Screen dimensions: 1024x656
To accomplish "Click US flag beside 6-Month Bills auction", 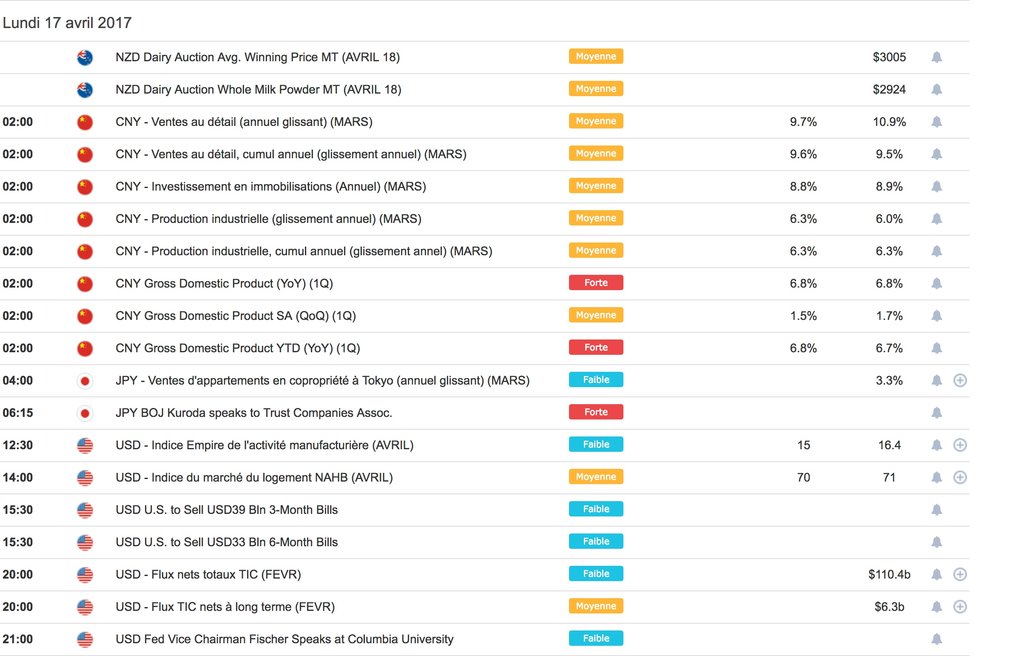I will pyautogui.click(x=85, y=542).
